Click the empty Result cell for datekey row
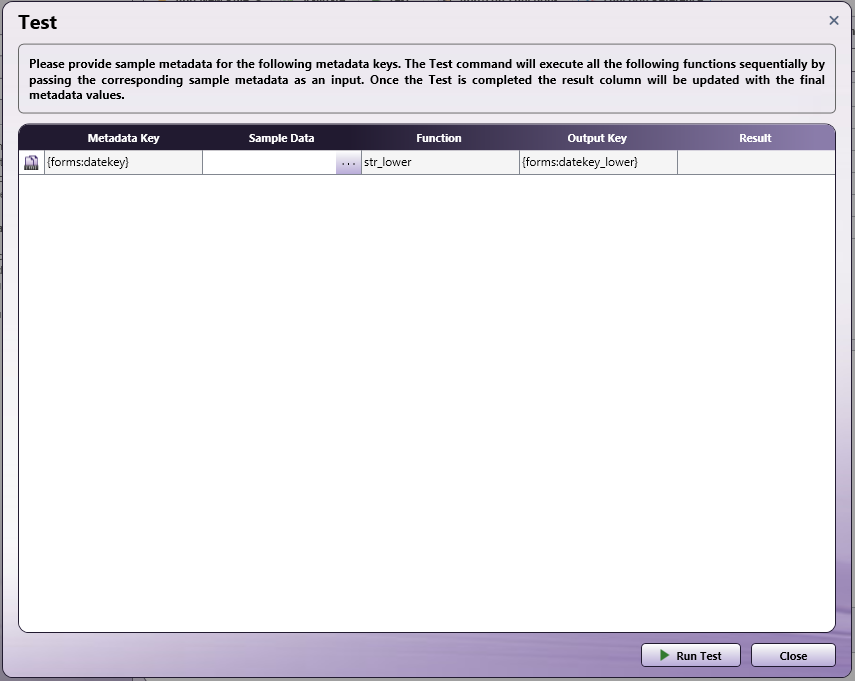 pos(756,162)
